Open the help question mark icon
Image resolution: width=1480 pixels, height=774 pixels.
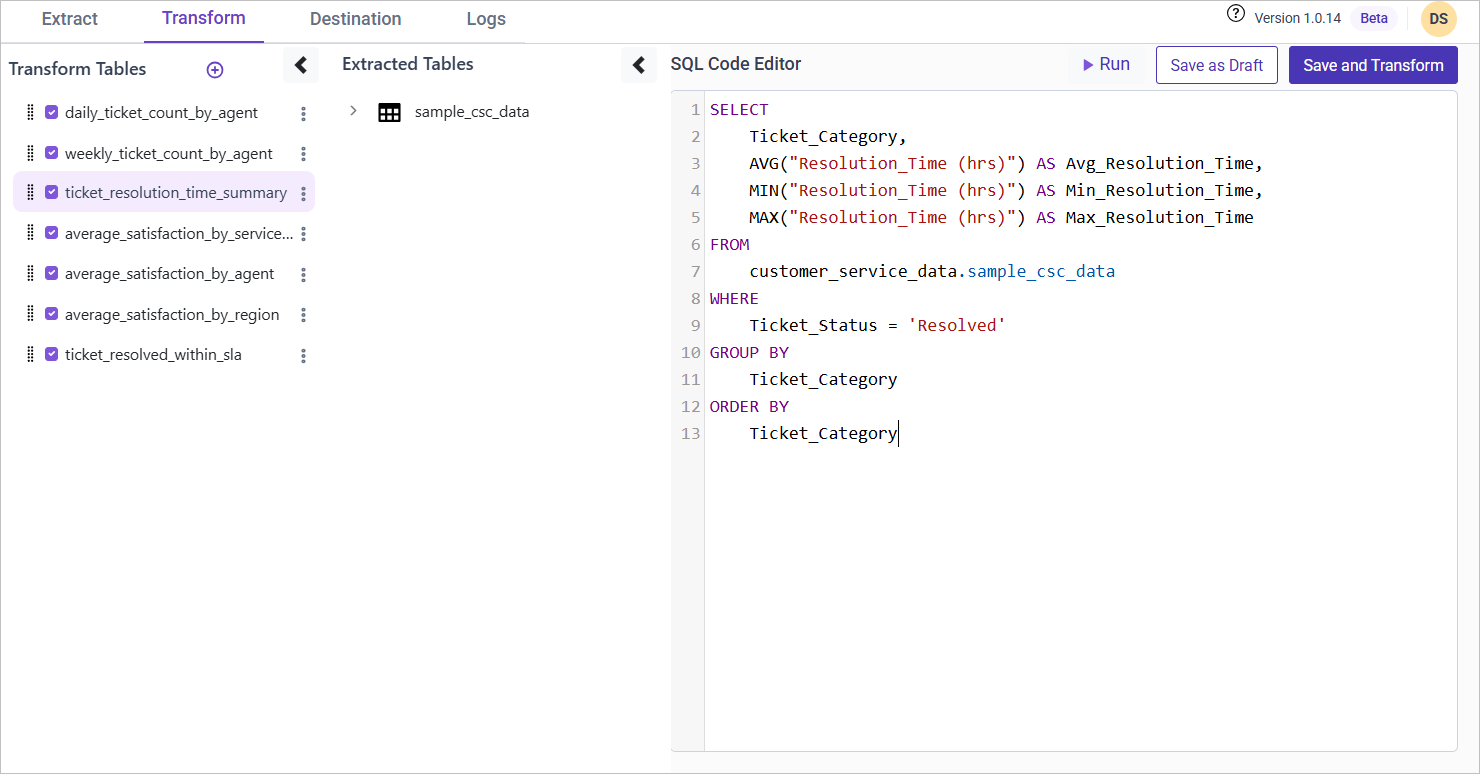coord(1236,15)
